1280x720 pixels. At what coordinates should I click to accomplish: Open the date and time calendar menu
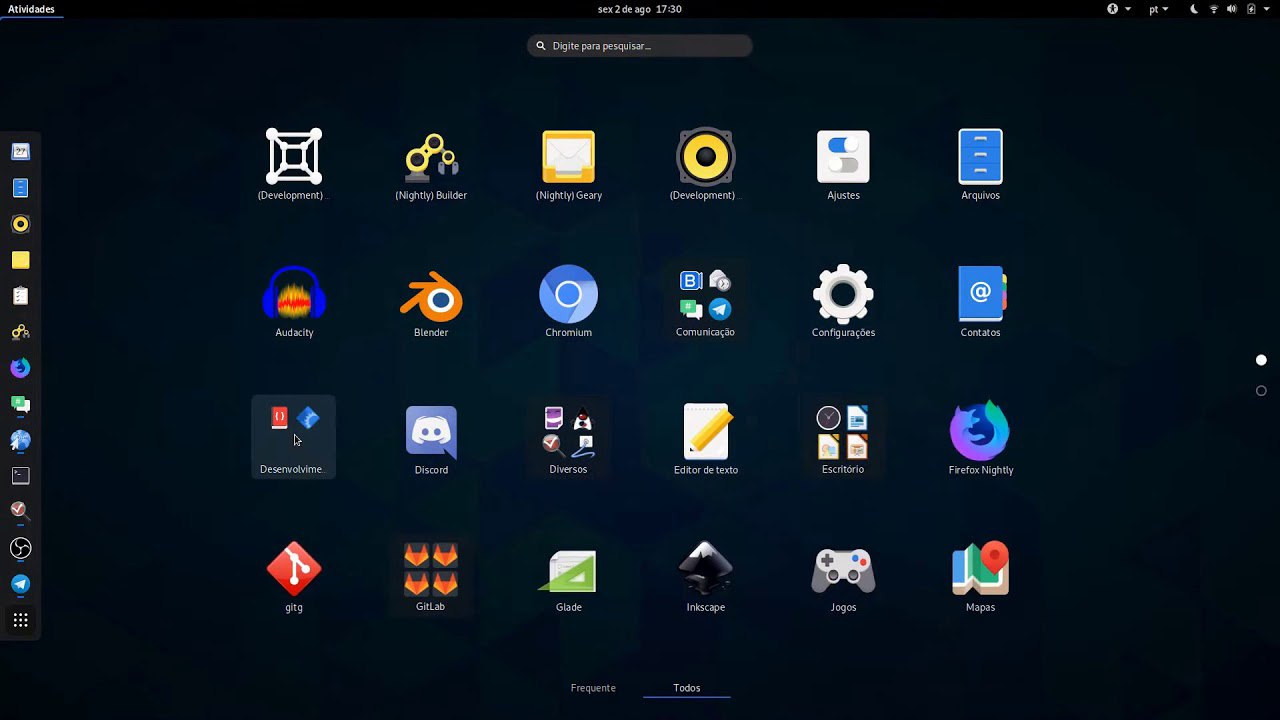(x=640, y=9)
